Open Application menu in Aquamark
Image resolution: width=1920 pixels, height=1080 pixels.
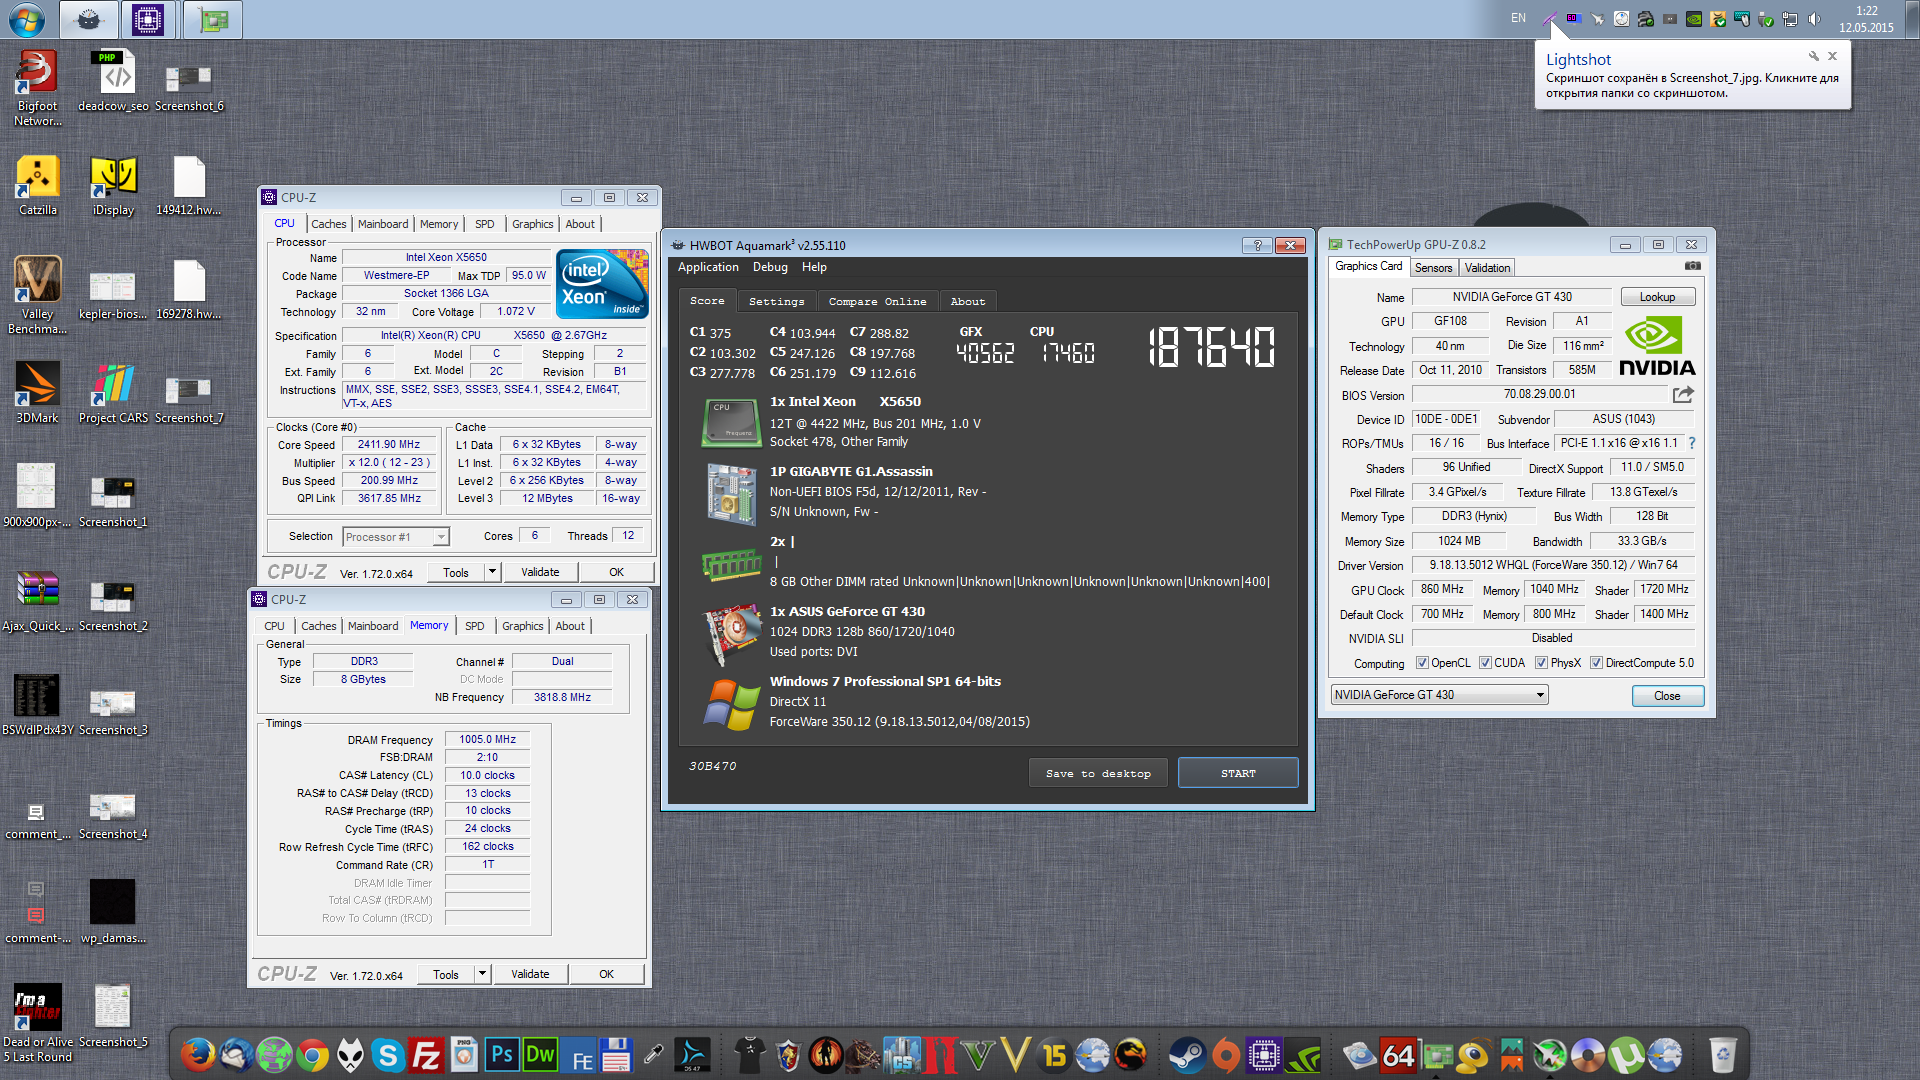708,267
